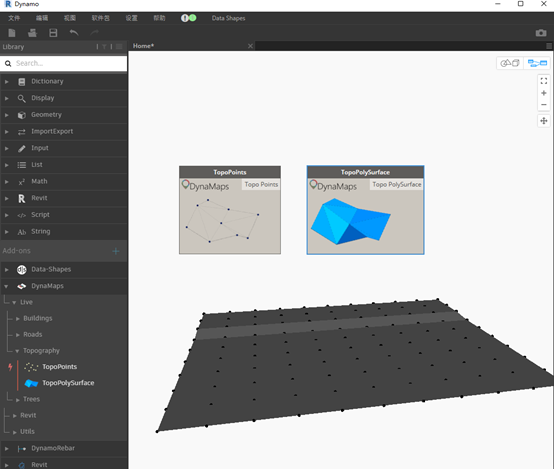Switch to background 3D preview navigation
554x469 pixels.
(x=510, y=63)
